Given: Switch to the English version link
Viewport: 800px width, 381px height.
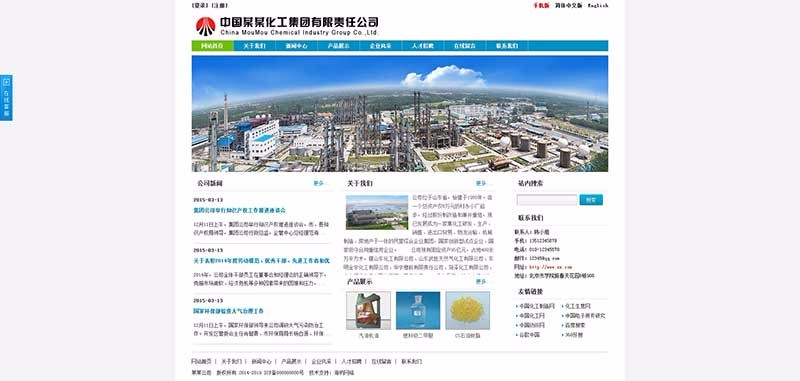Looking at the screenshot, I should (598, 6).
